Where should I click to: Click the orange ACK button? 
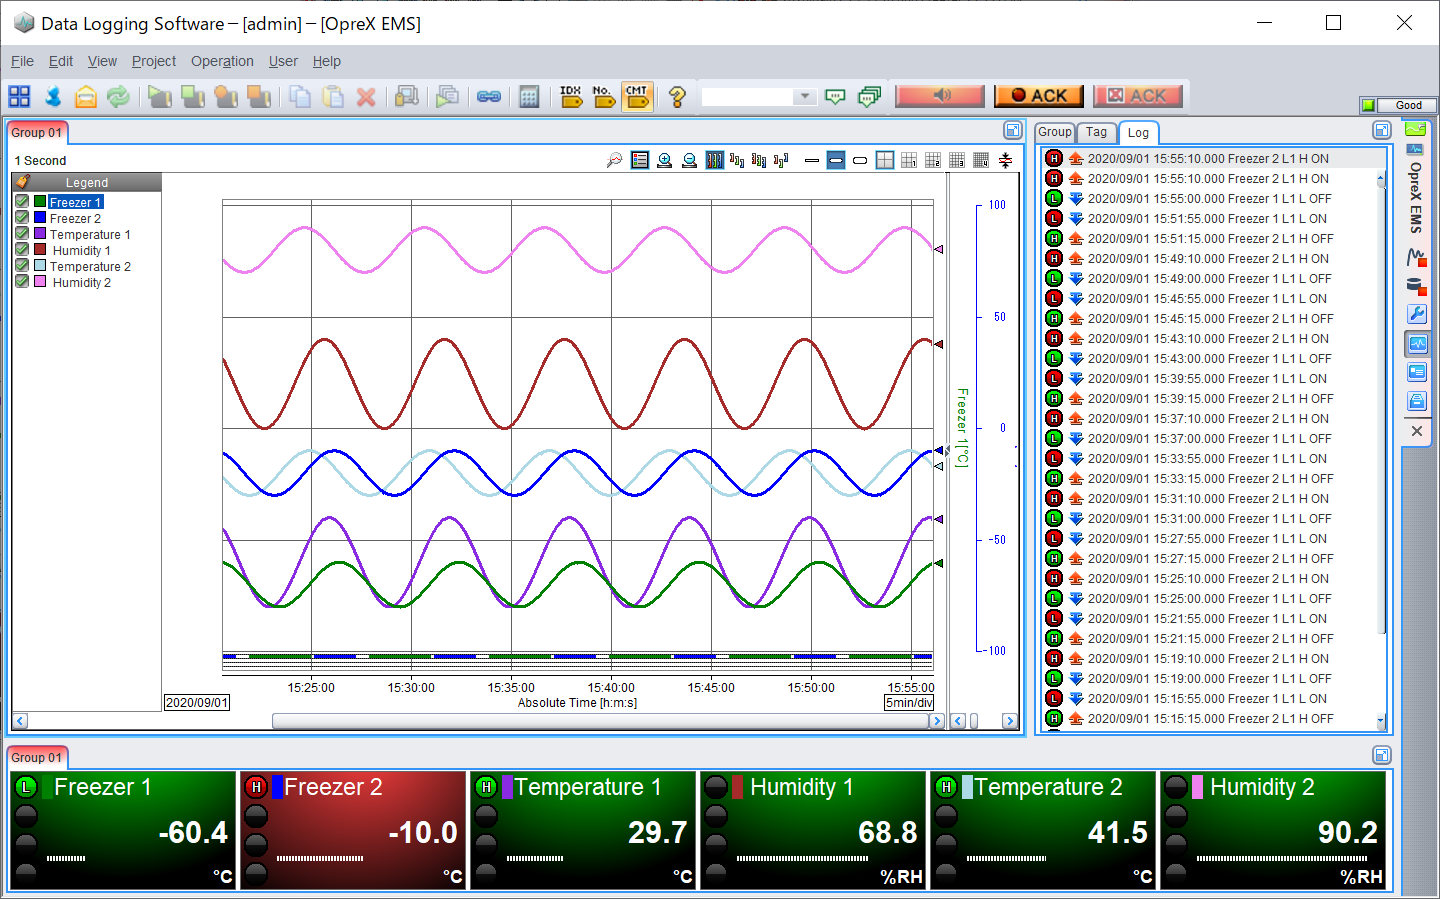pyautogui.click(x=1039, y=95)
